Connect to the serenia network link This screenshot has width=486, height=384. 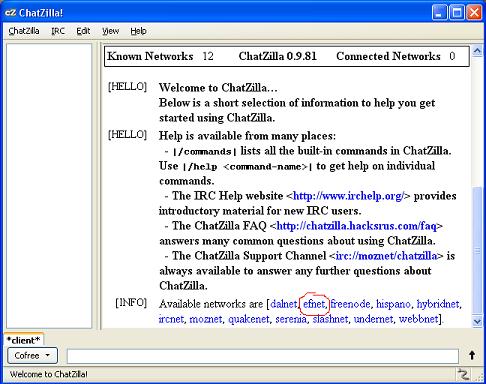pyautogui.click(x=291, y=319)
